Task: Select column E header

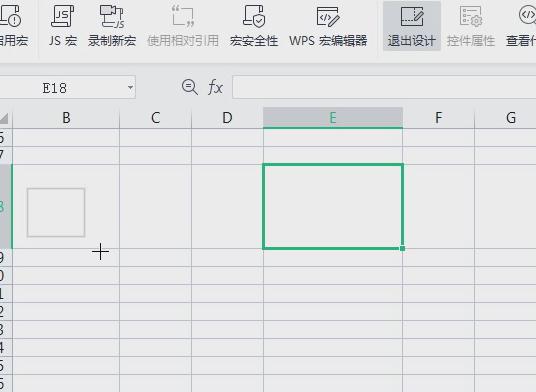Action: [333, 118]
